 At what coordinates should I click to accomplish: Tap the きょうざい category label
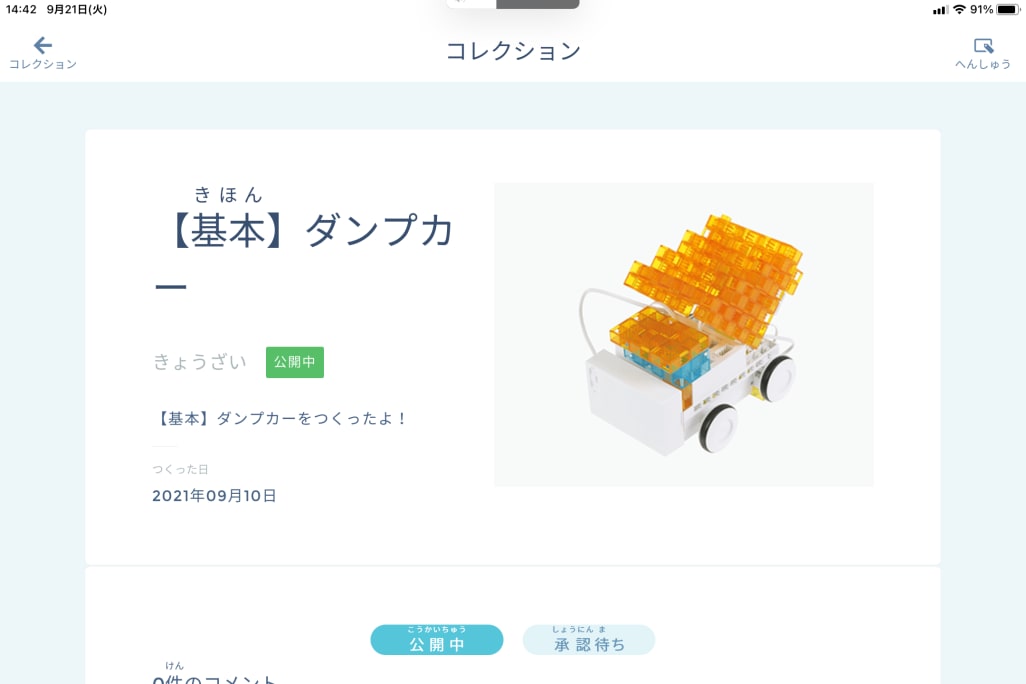(x=200, y=362)
